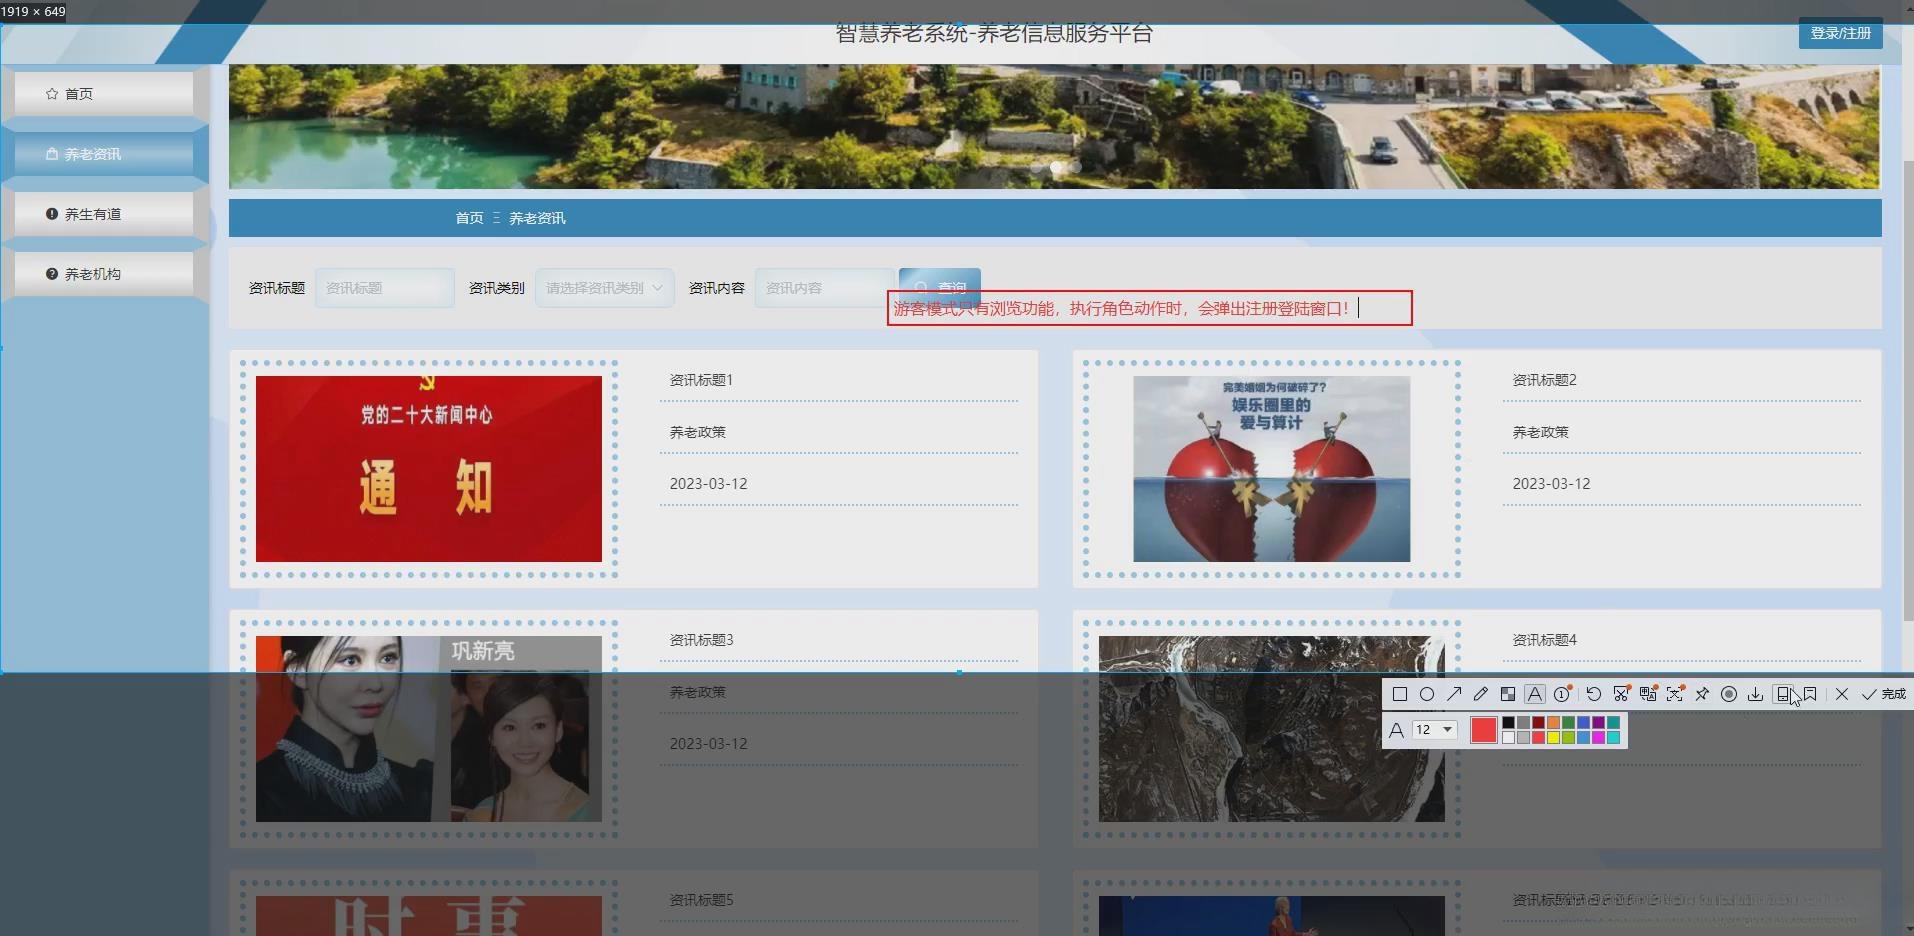The image size is (1914, 936).
Task: Select the text annotation tool
Action: [x=1535, y=694]
